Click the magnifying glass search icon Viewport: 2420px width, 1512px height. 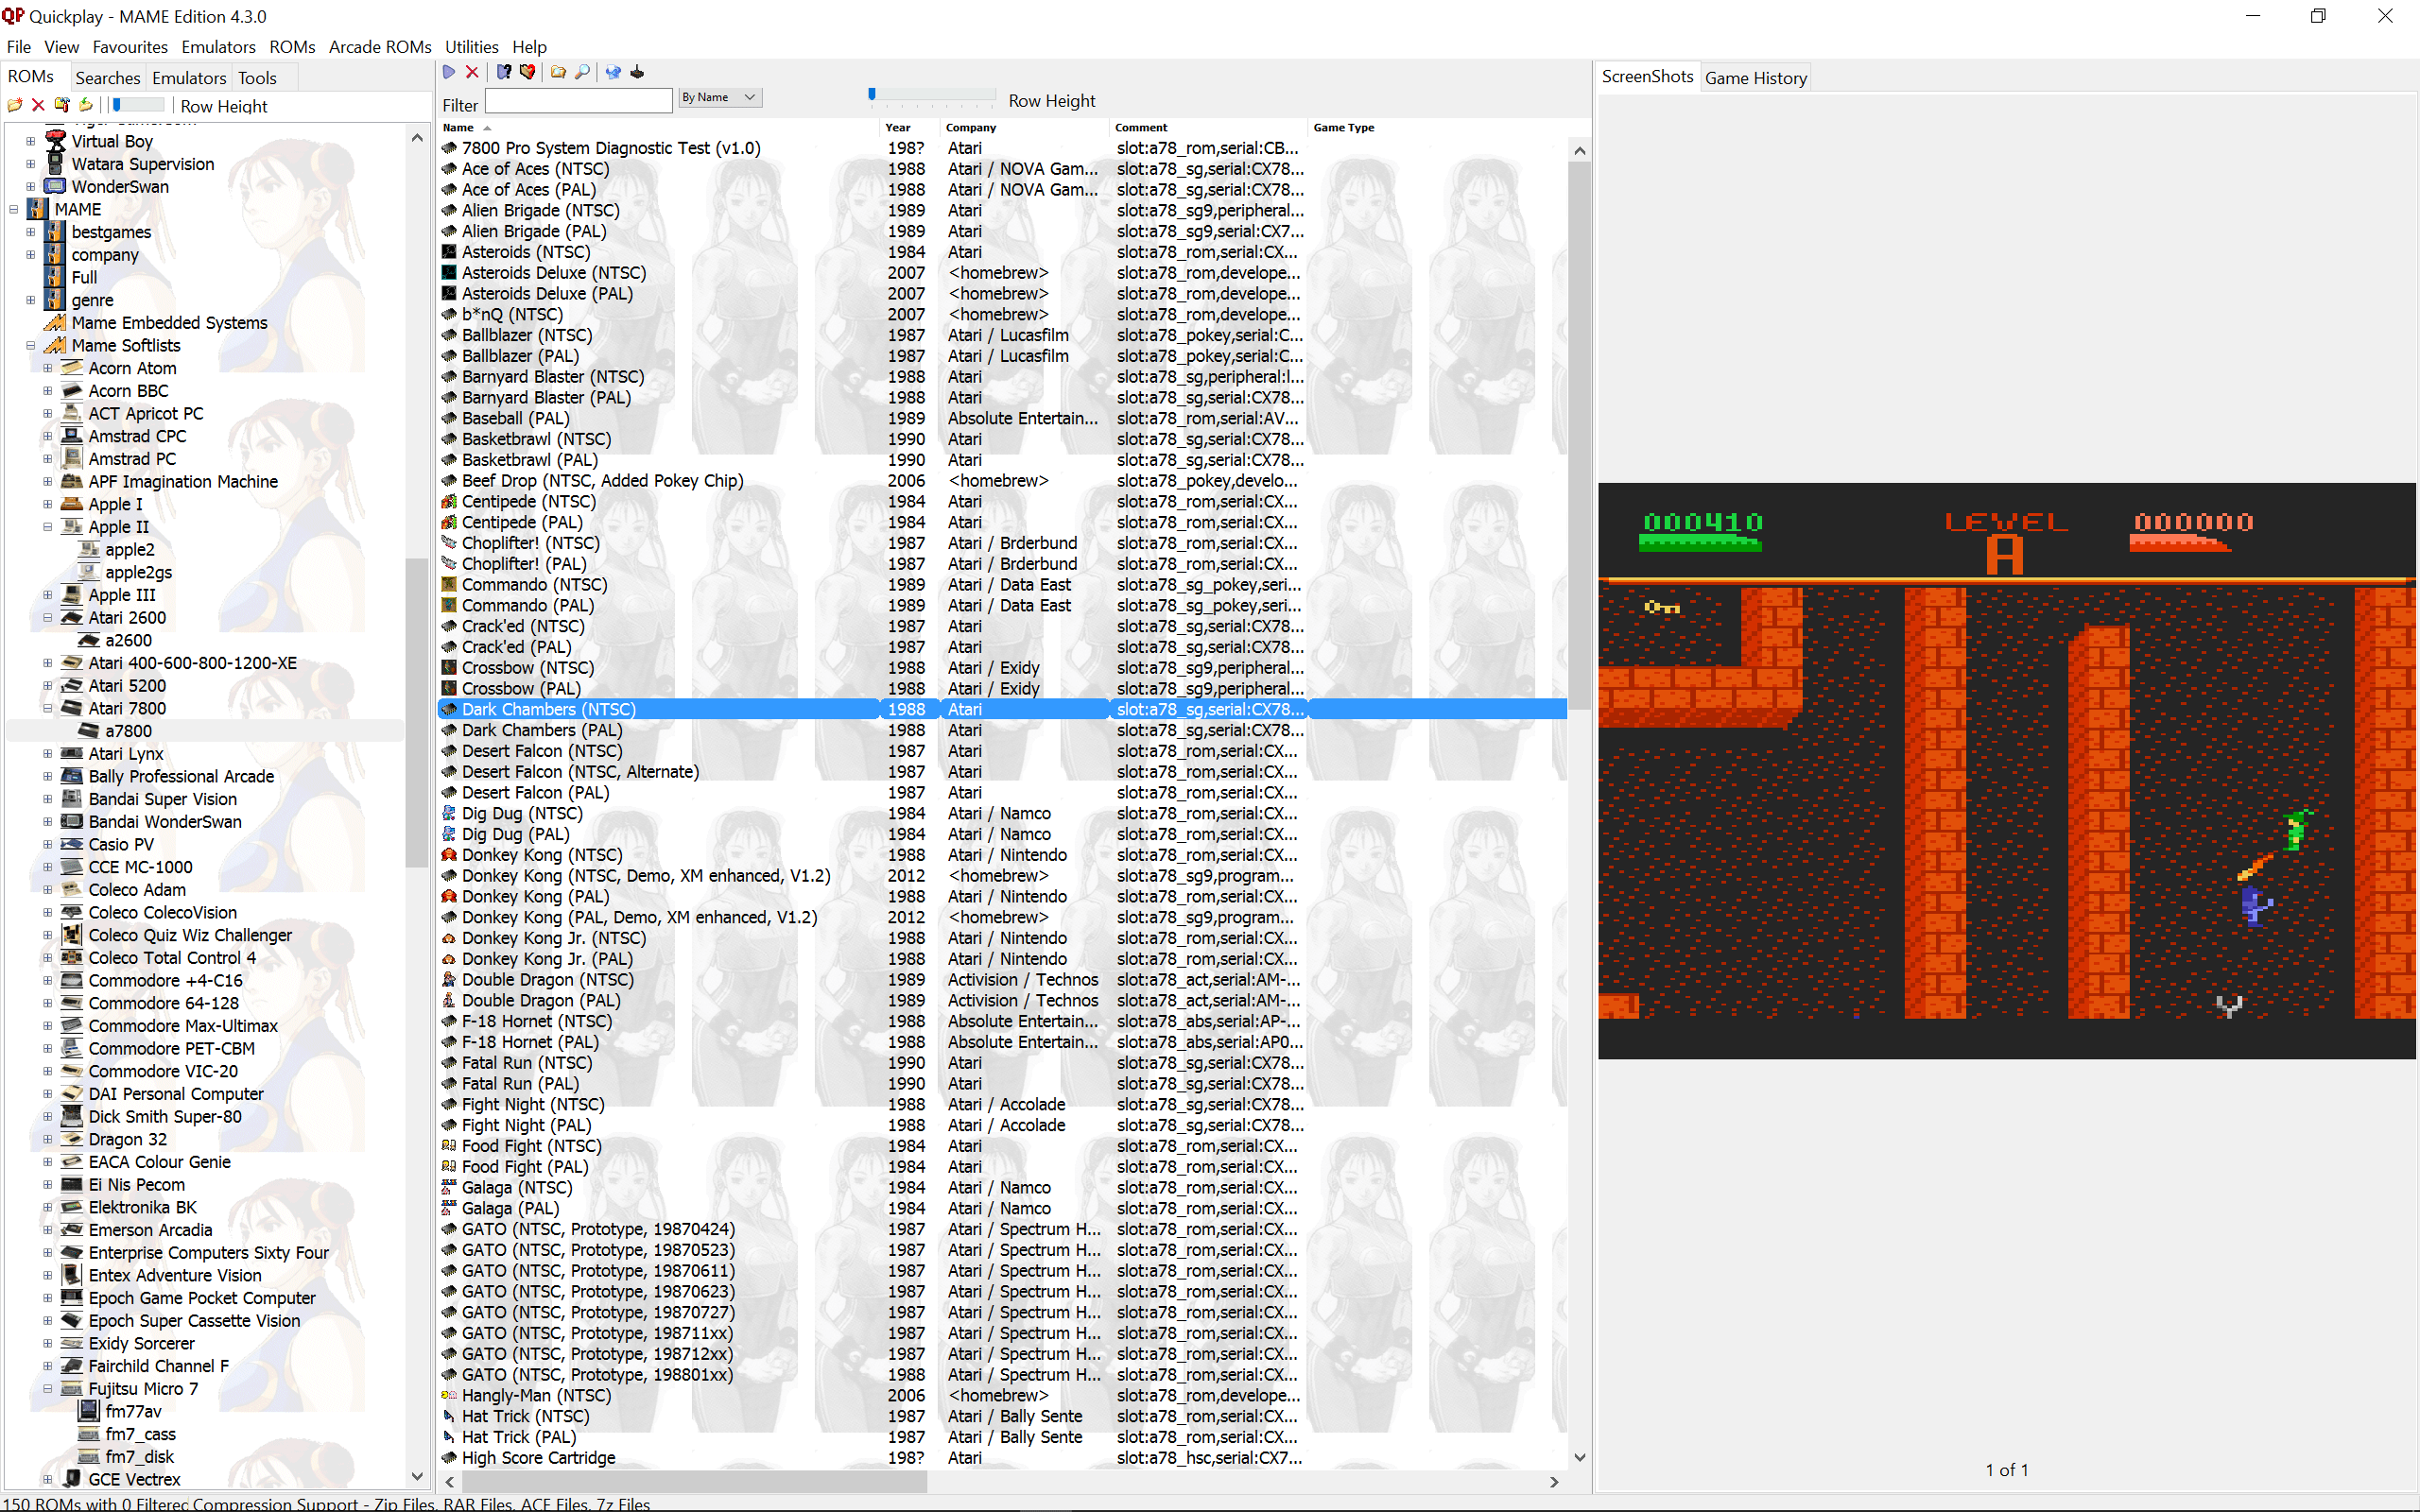[x=582, y=72]
